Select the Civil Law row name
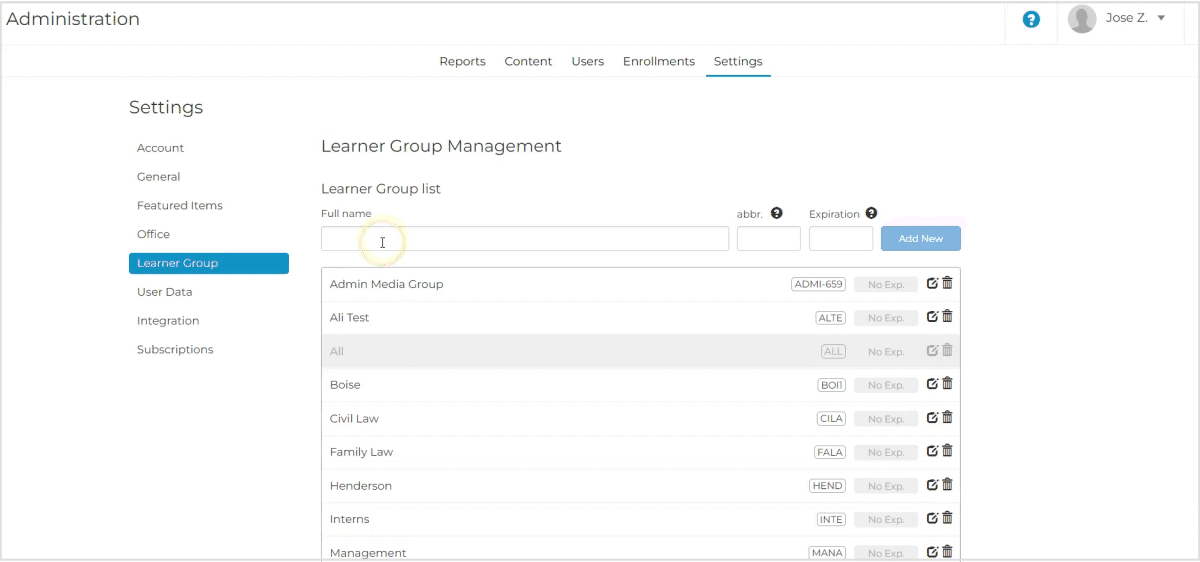 coord(354,419)
